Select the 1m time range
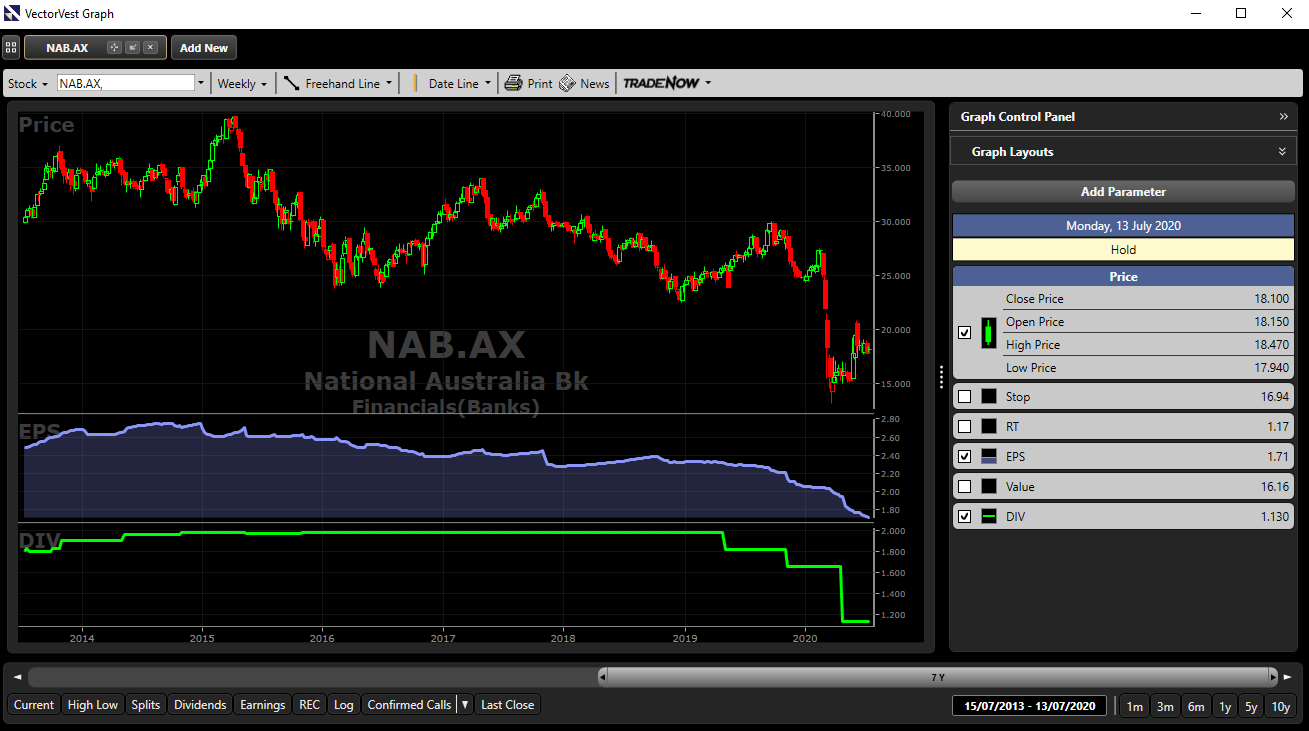 click(x=1134, y=706)
